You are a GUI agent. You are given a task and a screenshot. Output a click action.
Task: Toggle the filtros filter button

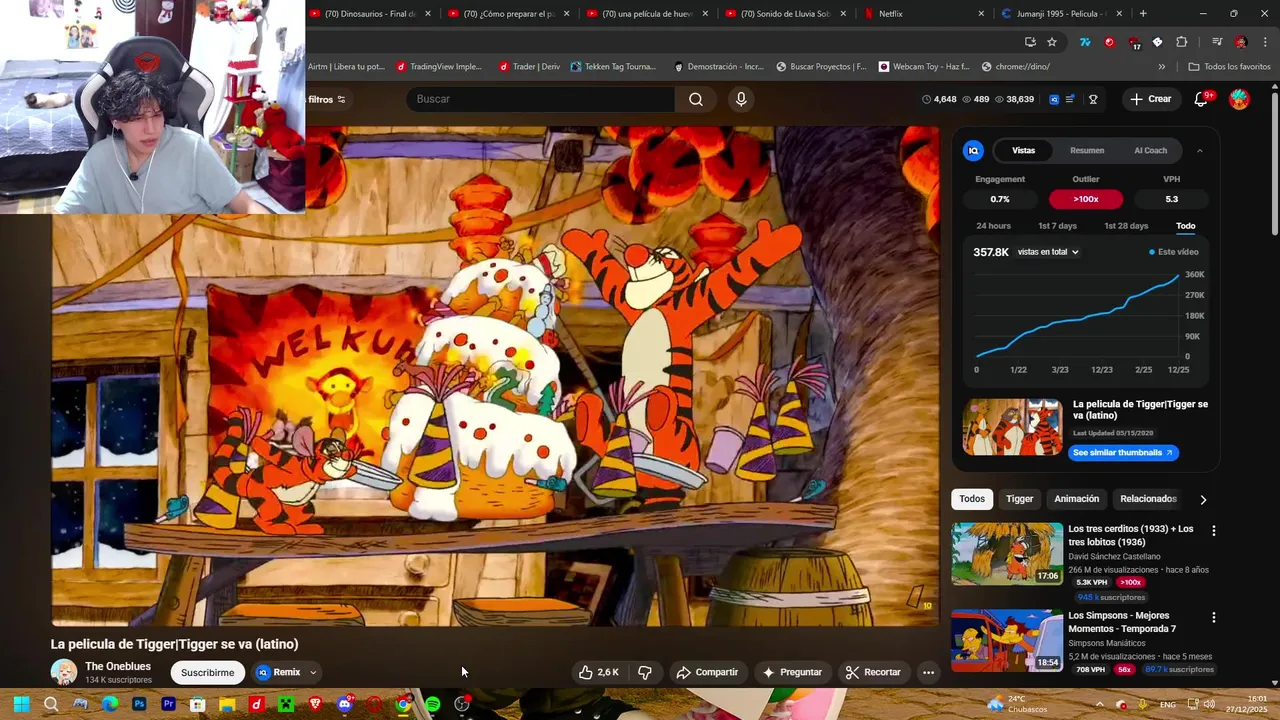[x=326, y=99]
